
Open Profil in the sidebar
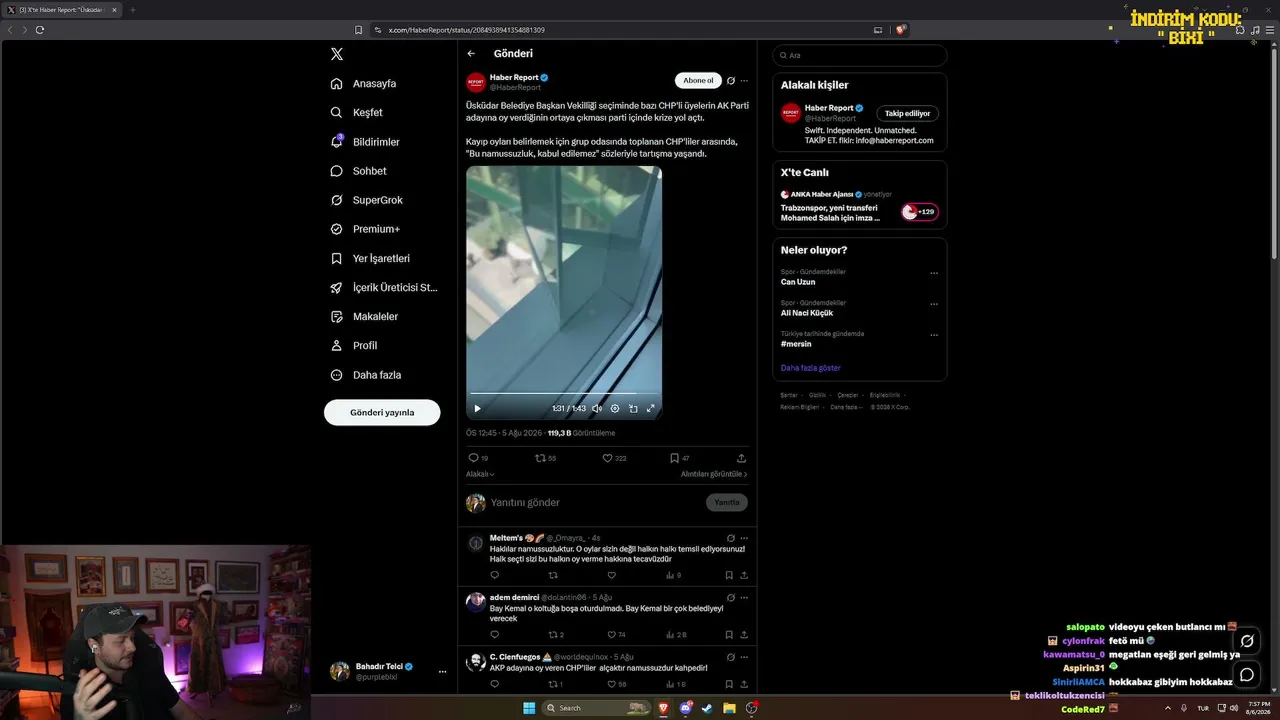(355, 345)
